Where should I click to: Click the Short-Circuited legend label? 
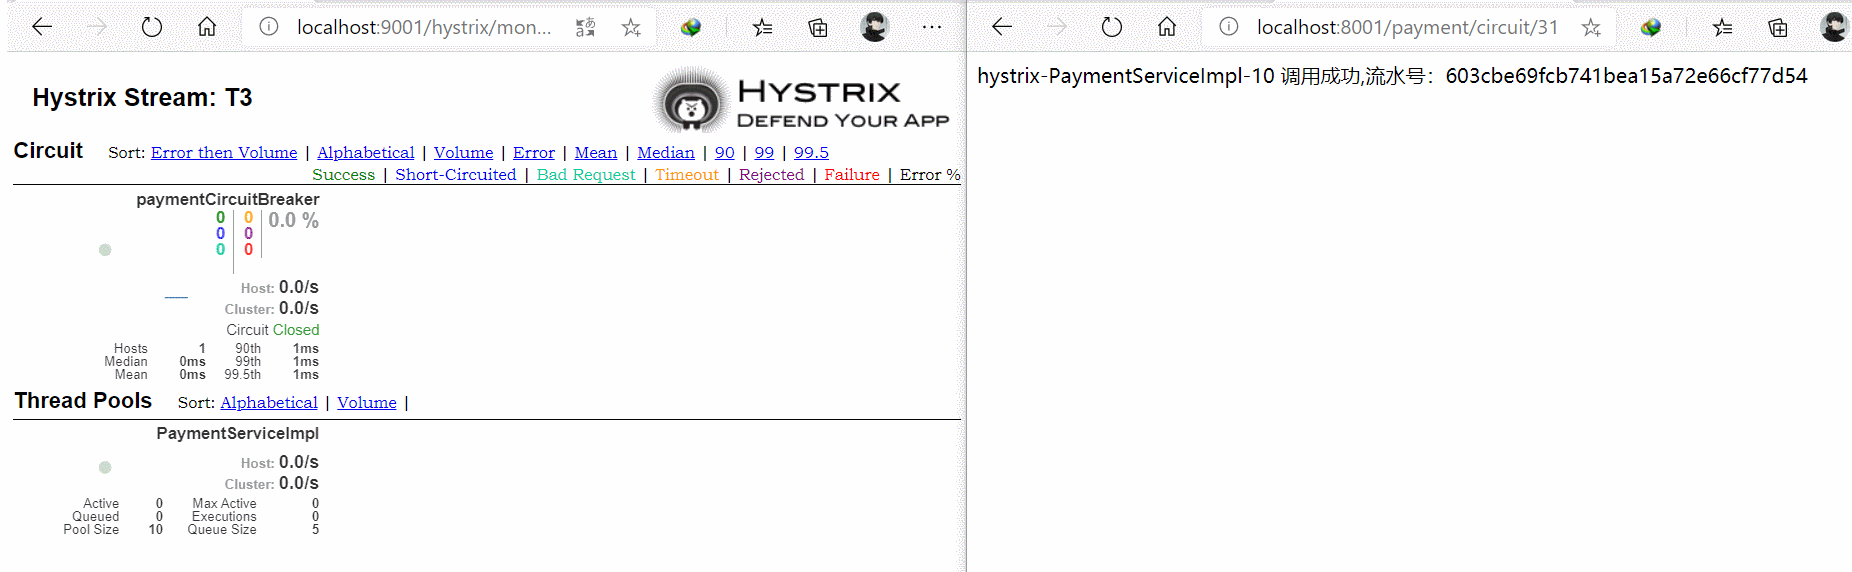click(x=456, y=174)
